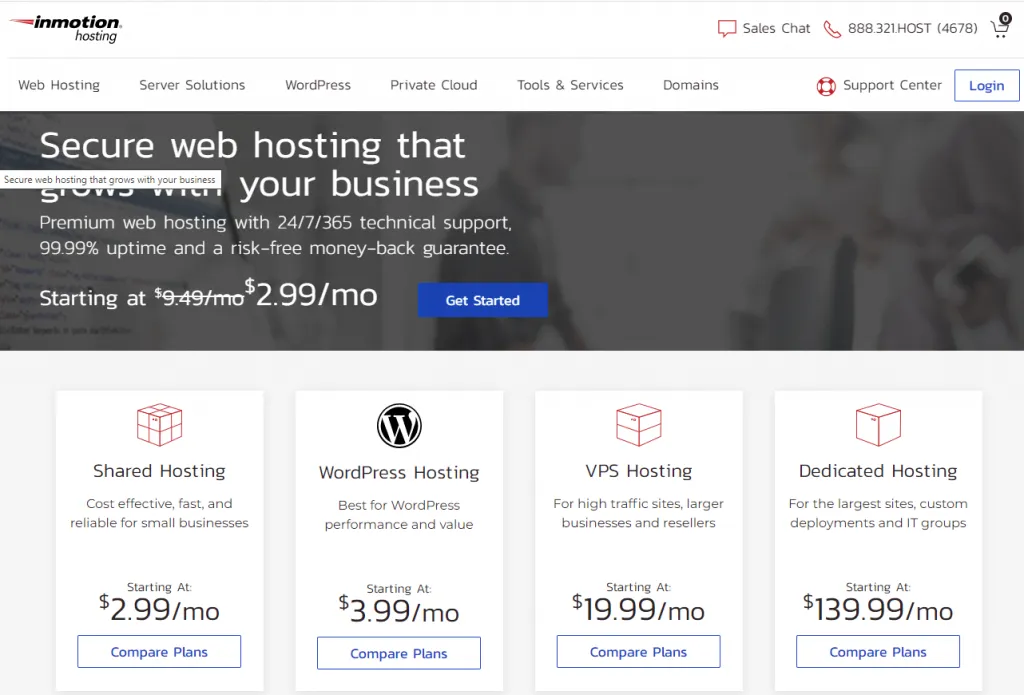Image resolution: width=1024 pixels, height=695 pixels.
Task: Click 'Cost effective, fast, and reliable' description
Action: tap(159, 513)
